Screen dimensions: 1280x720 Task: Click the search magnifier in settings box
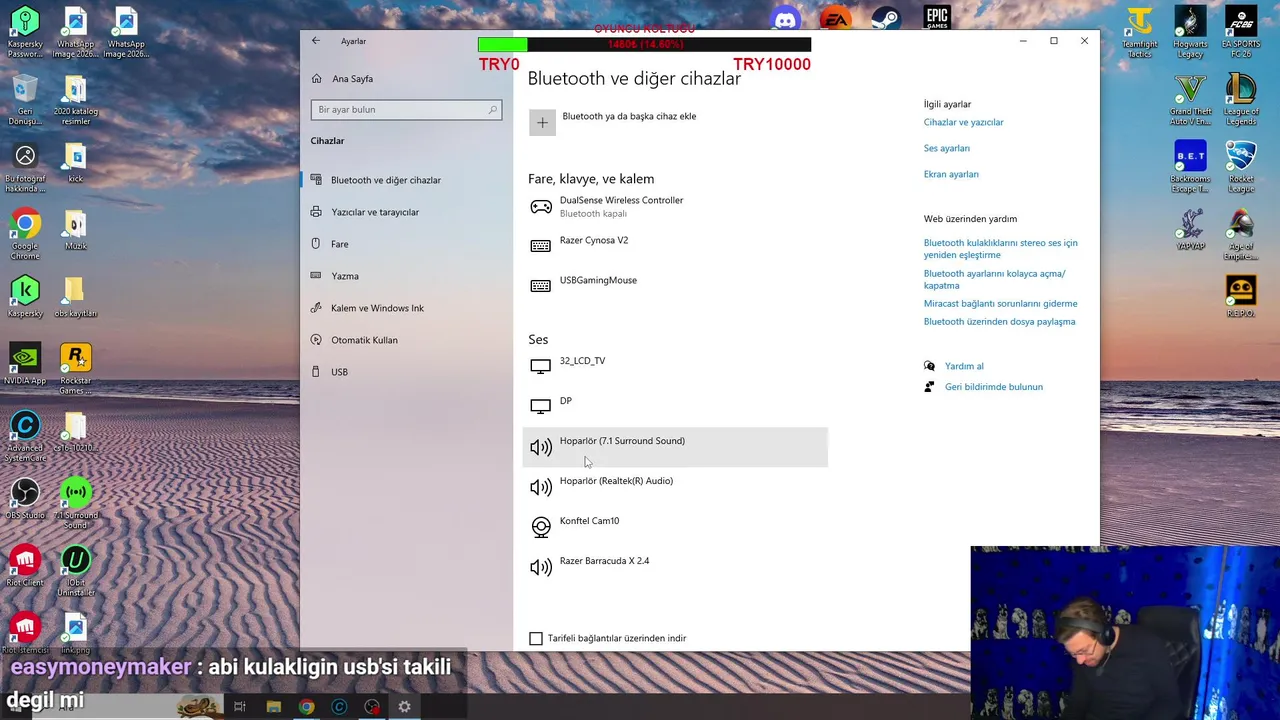point(493,110)
